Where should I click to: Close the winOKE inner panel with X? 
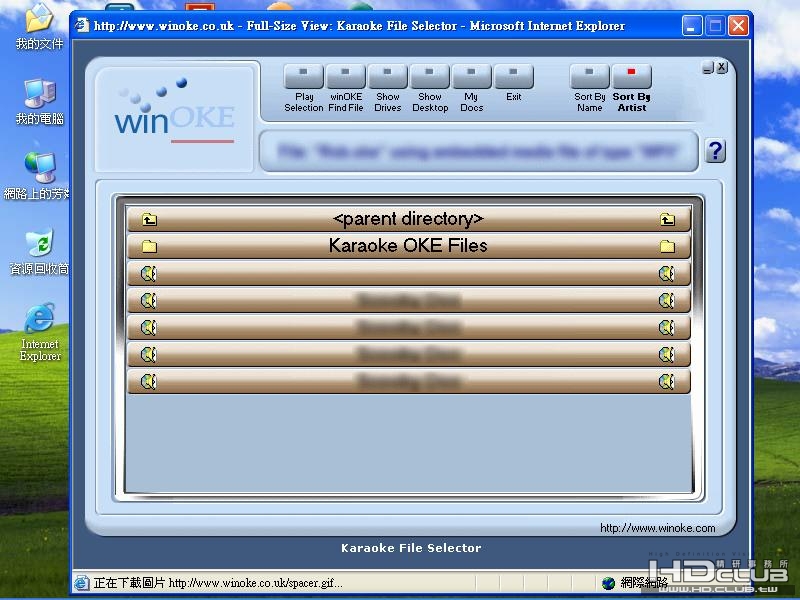[721, 67]
